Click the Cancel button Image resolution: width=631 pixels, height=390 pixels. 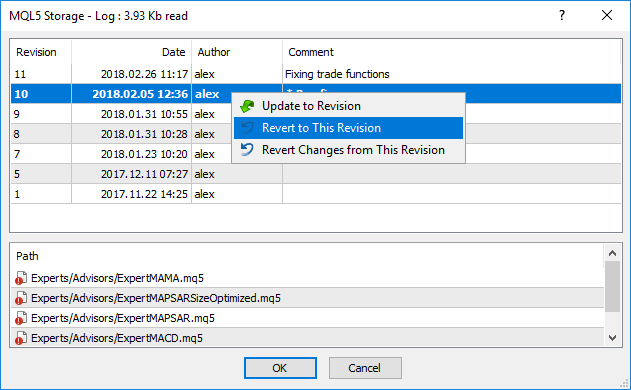click(365, 368)
